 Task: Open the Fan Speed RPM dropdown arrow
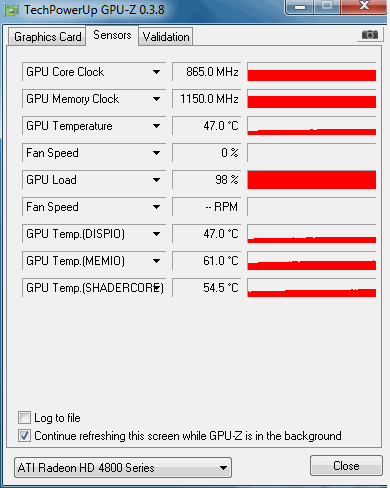157,207
